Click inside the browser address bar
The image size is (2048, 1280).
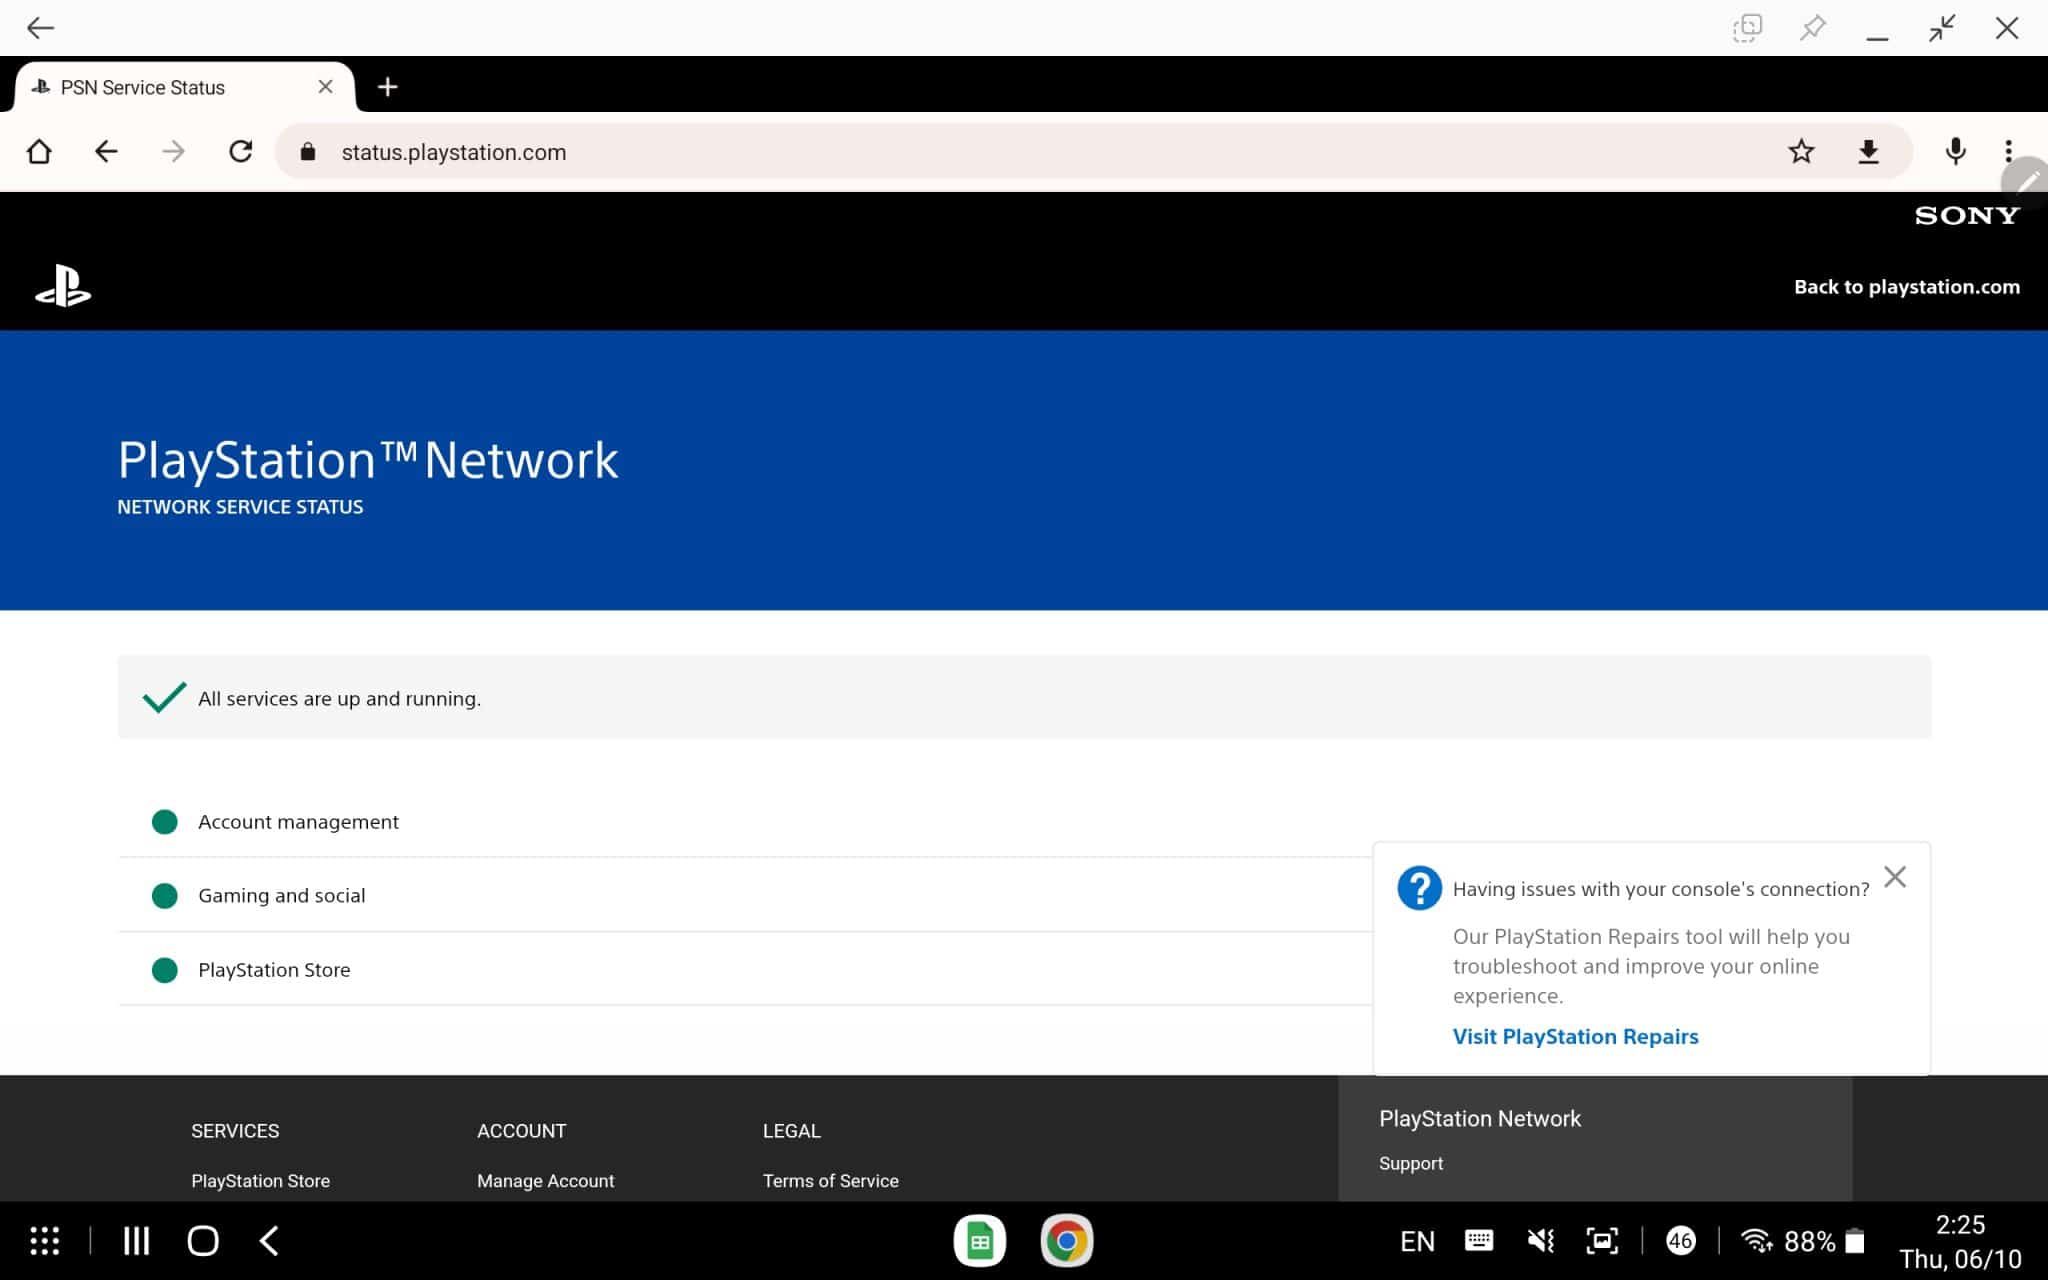point(700,152)
